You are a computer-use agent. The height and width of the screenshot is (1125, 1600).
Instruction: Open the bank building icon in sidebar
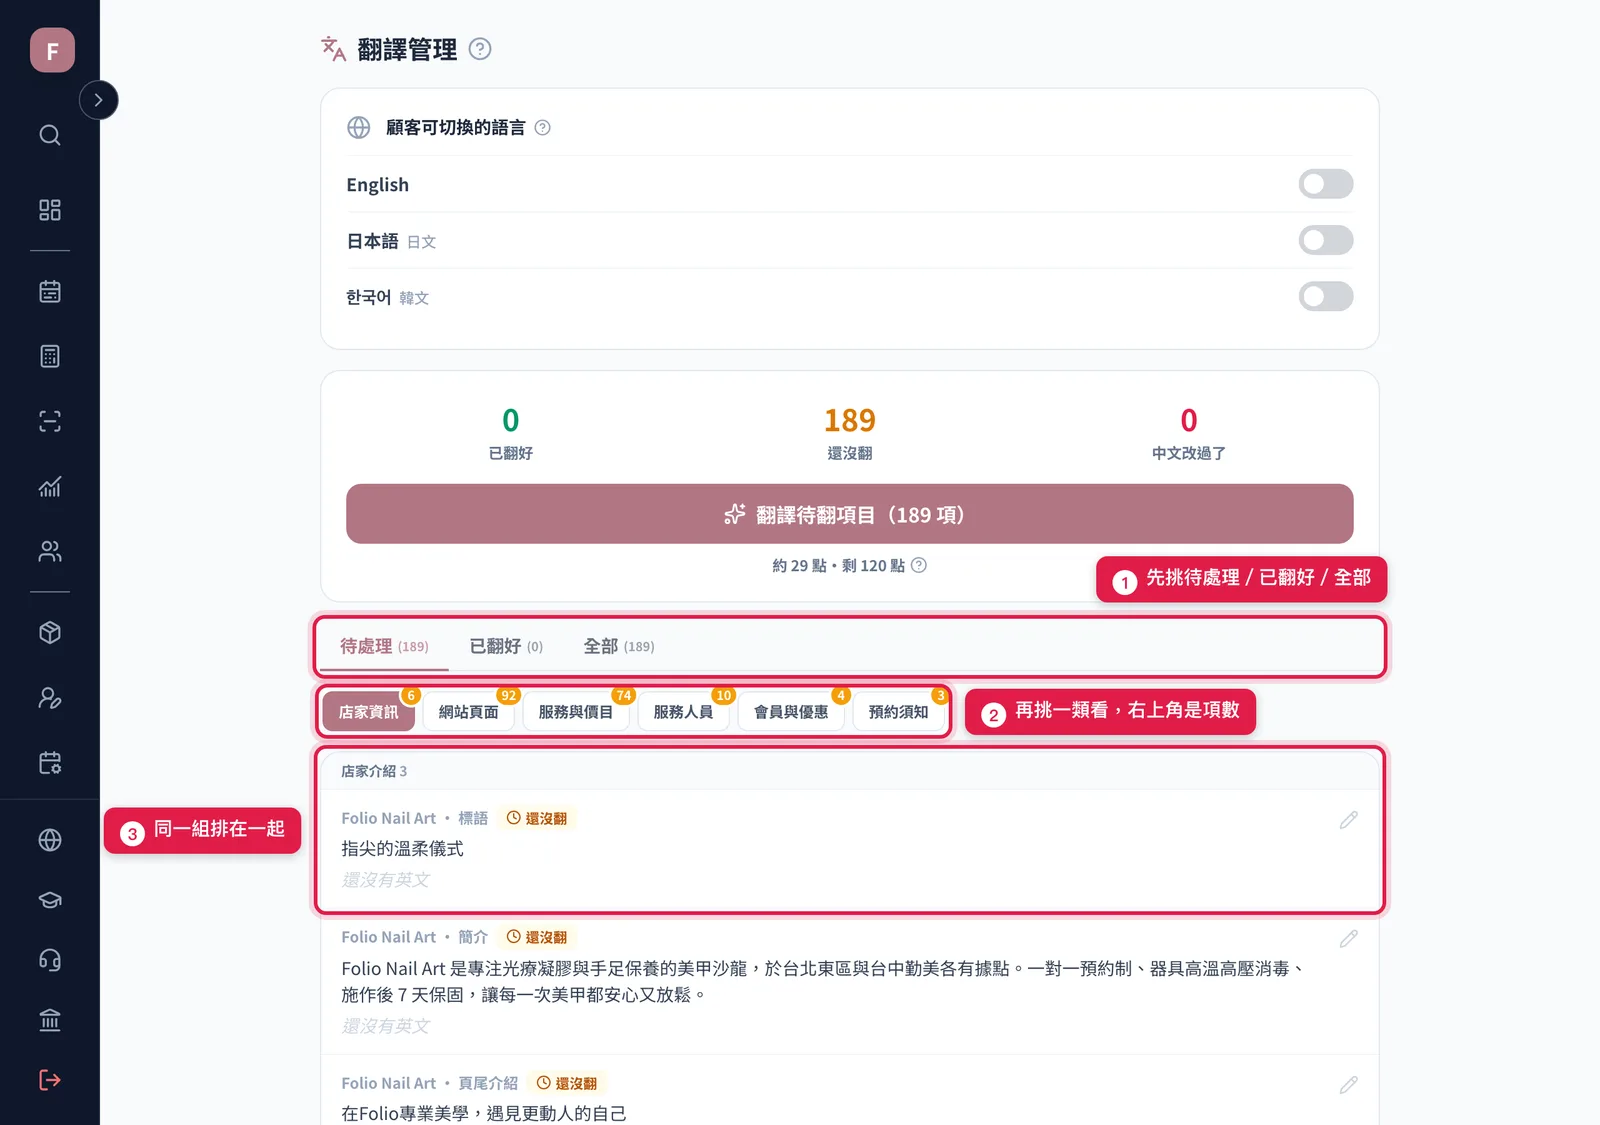pos(50,1020)
